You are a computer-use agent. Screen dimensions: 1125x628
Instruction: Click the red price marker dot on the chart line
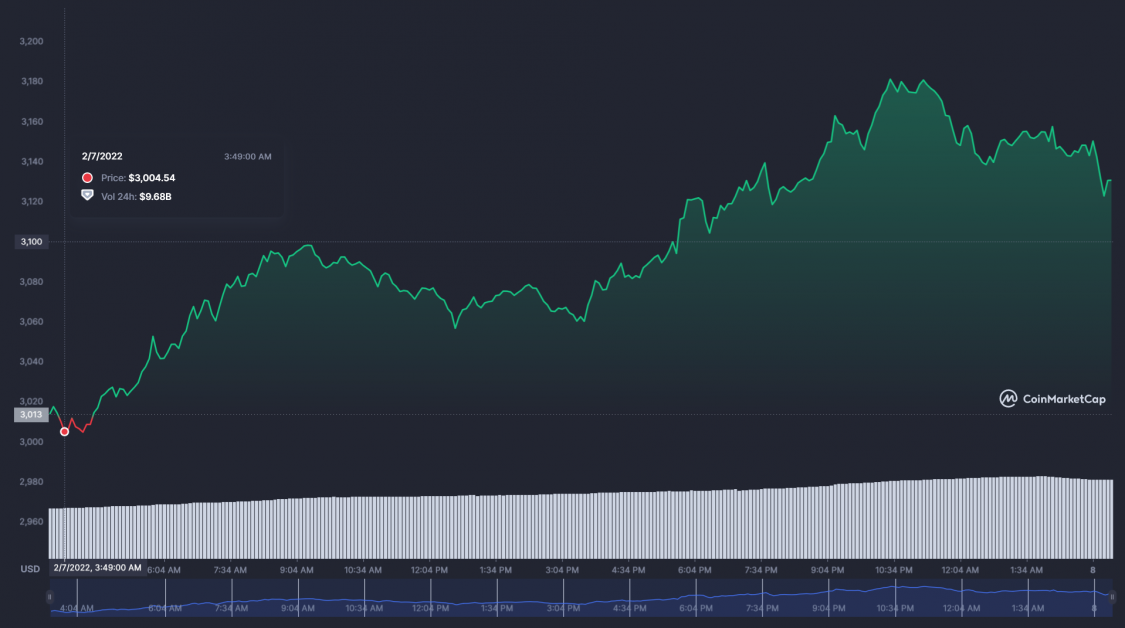pos(65,431)
